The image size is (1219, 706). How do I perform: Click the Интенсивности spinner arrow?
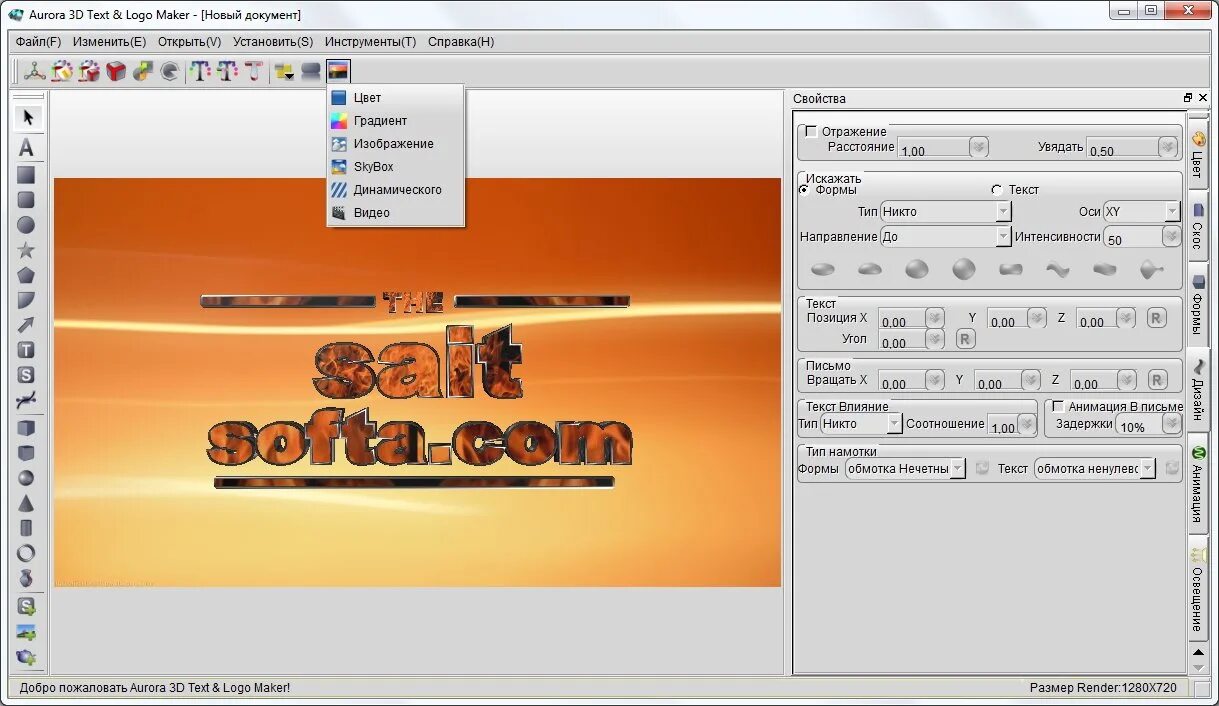click(1171, 237)
